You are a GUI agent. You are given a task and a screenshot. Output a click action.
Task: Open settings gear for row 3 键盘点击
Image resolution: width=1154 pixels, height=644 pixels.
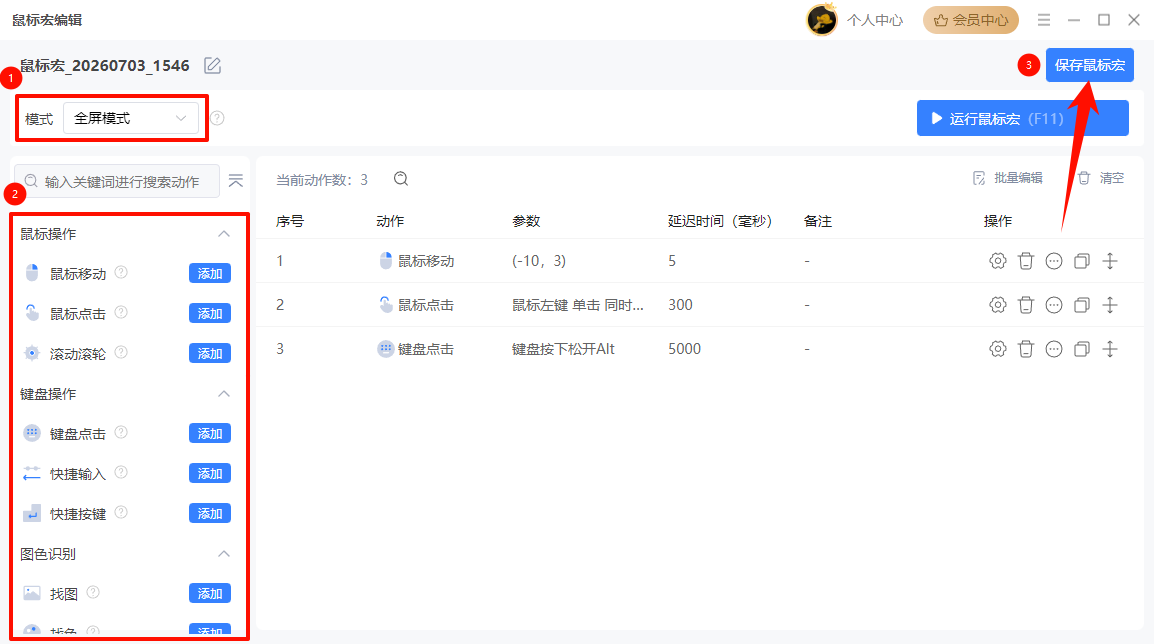pos(997,349)
